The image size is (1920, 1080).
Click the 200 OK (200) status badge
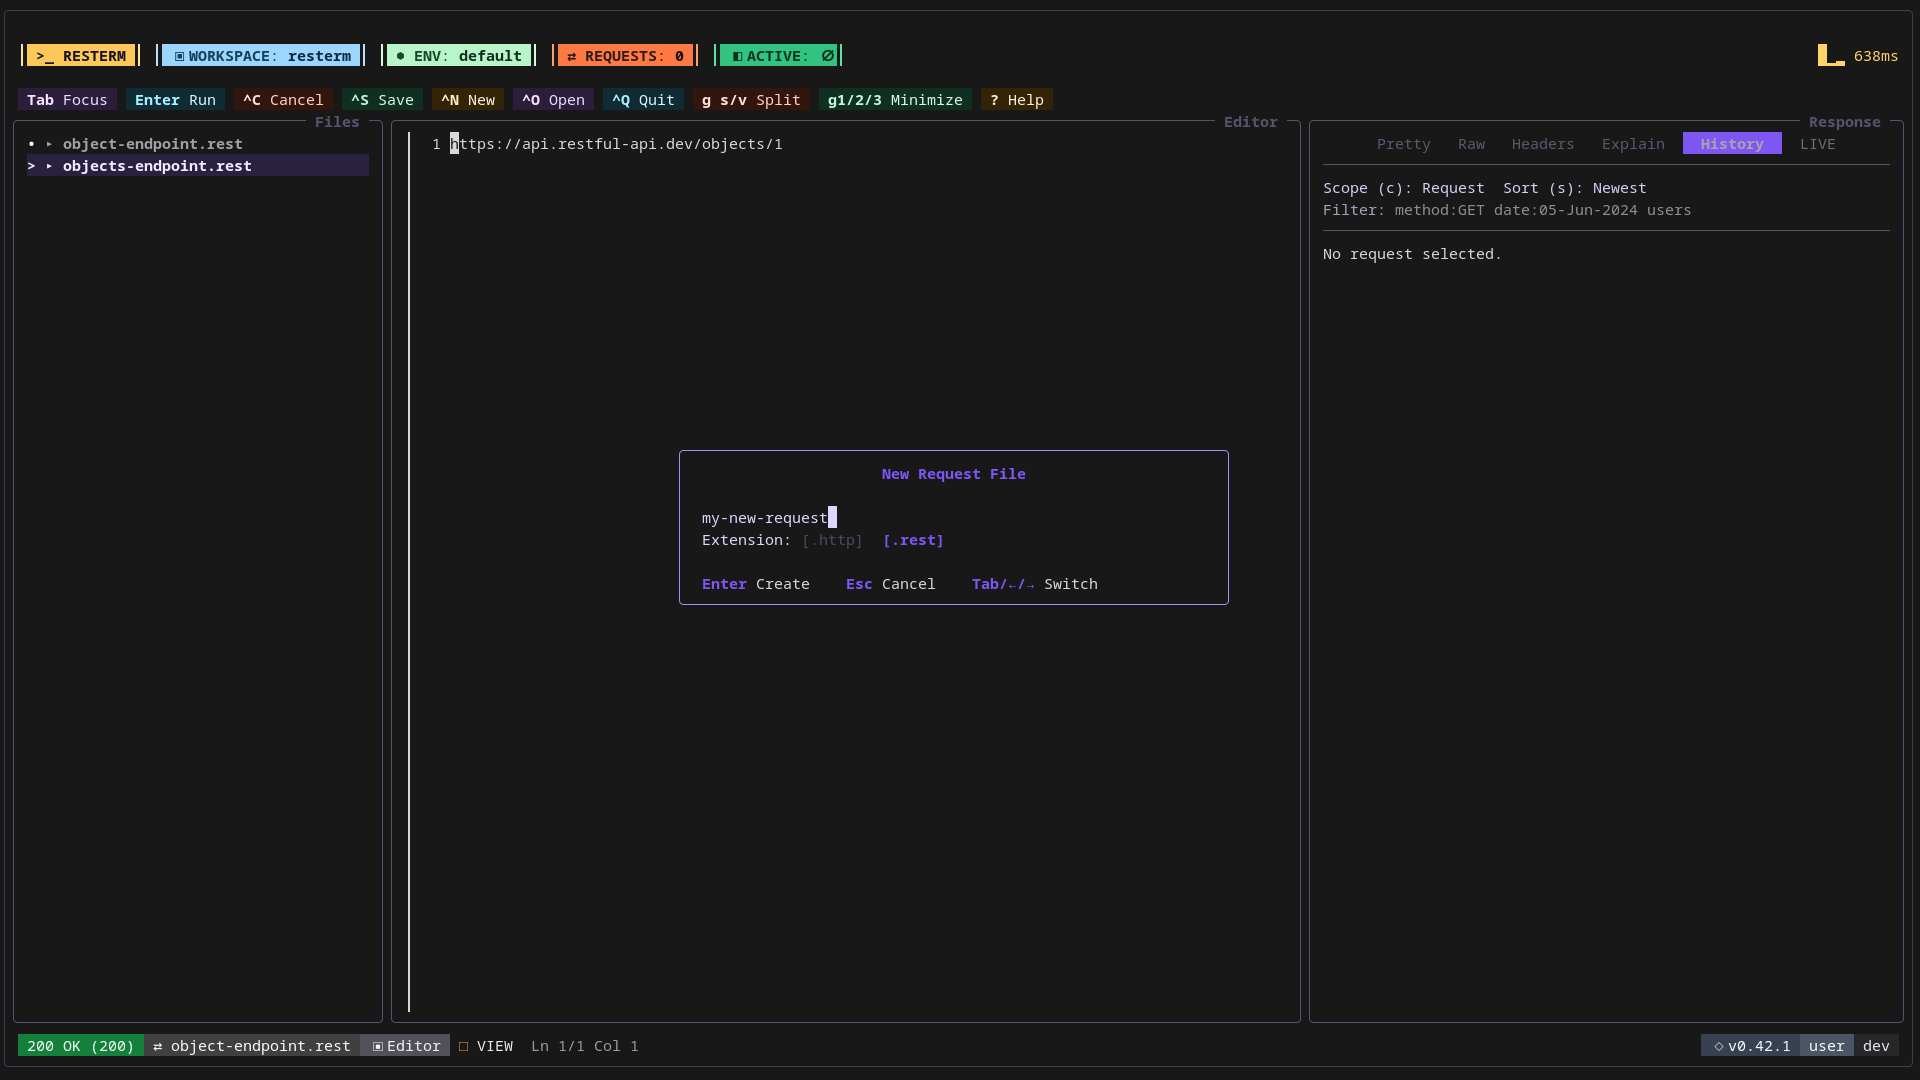[81, 1046]
